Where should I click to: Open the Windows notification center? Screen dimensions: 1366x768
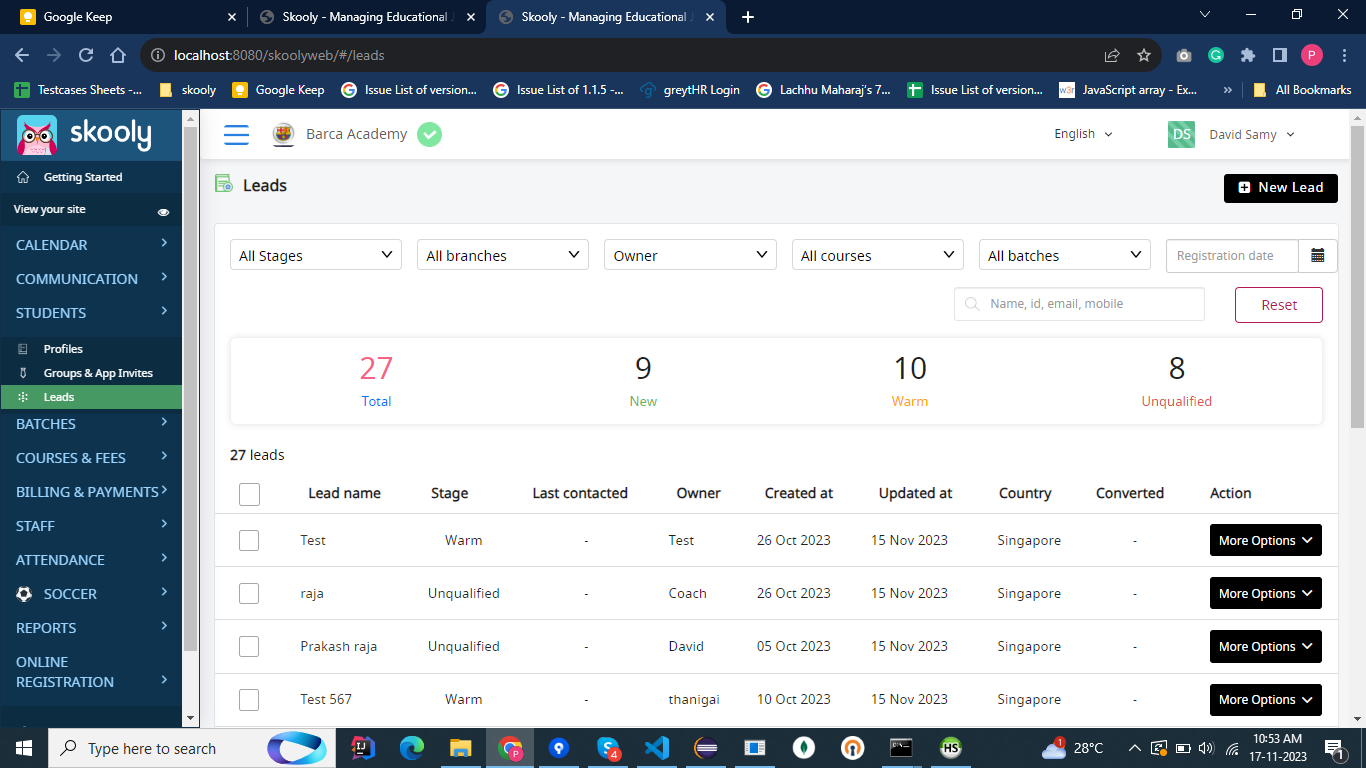1334,748
